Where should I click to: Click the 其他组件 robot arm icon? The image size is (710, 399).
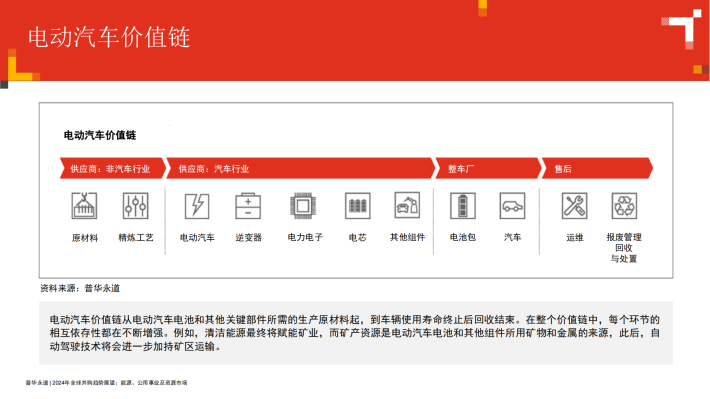tap(407, 205)
